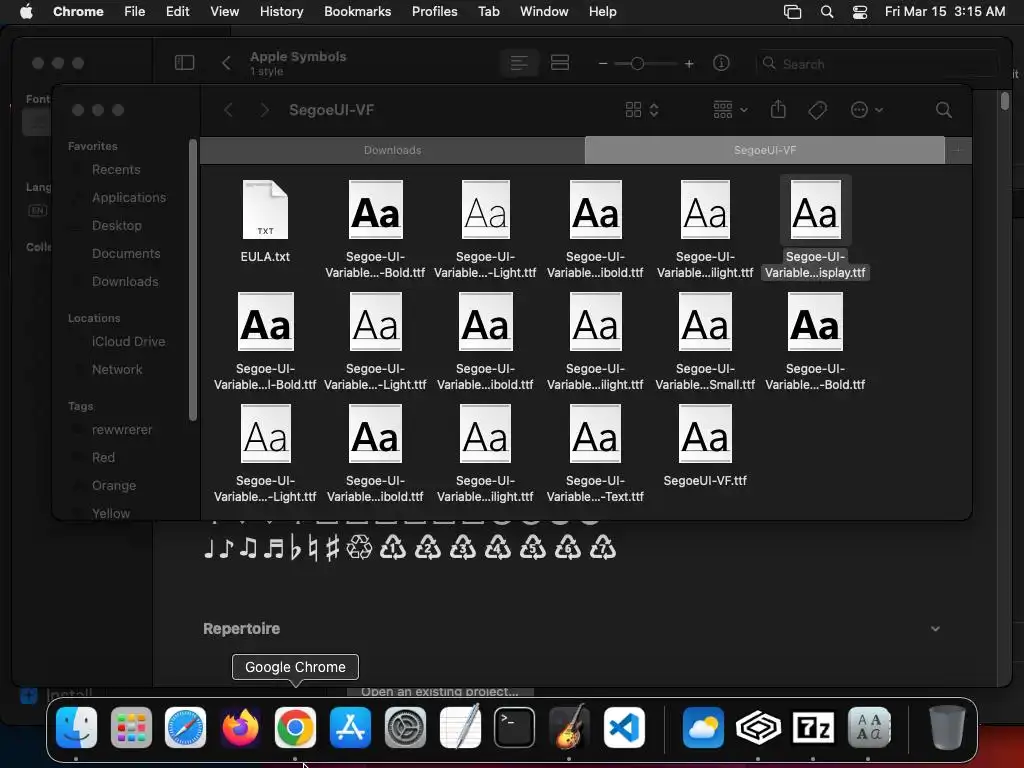The width and height of the screenshot is (1024, 768).
Task: Open the Finder more actions menu
Action: coord(867,110)
